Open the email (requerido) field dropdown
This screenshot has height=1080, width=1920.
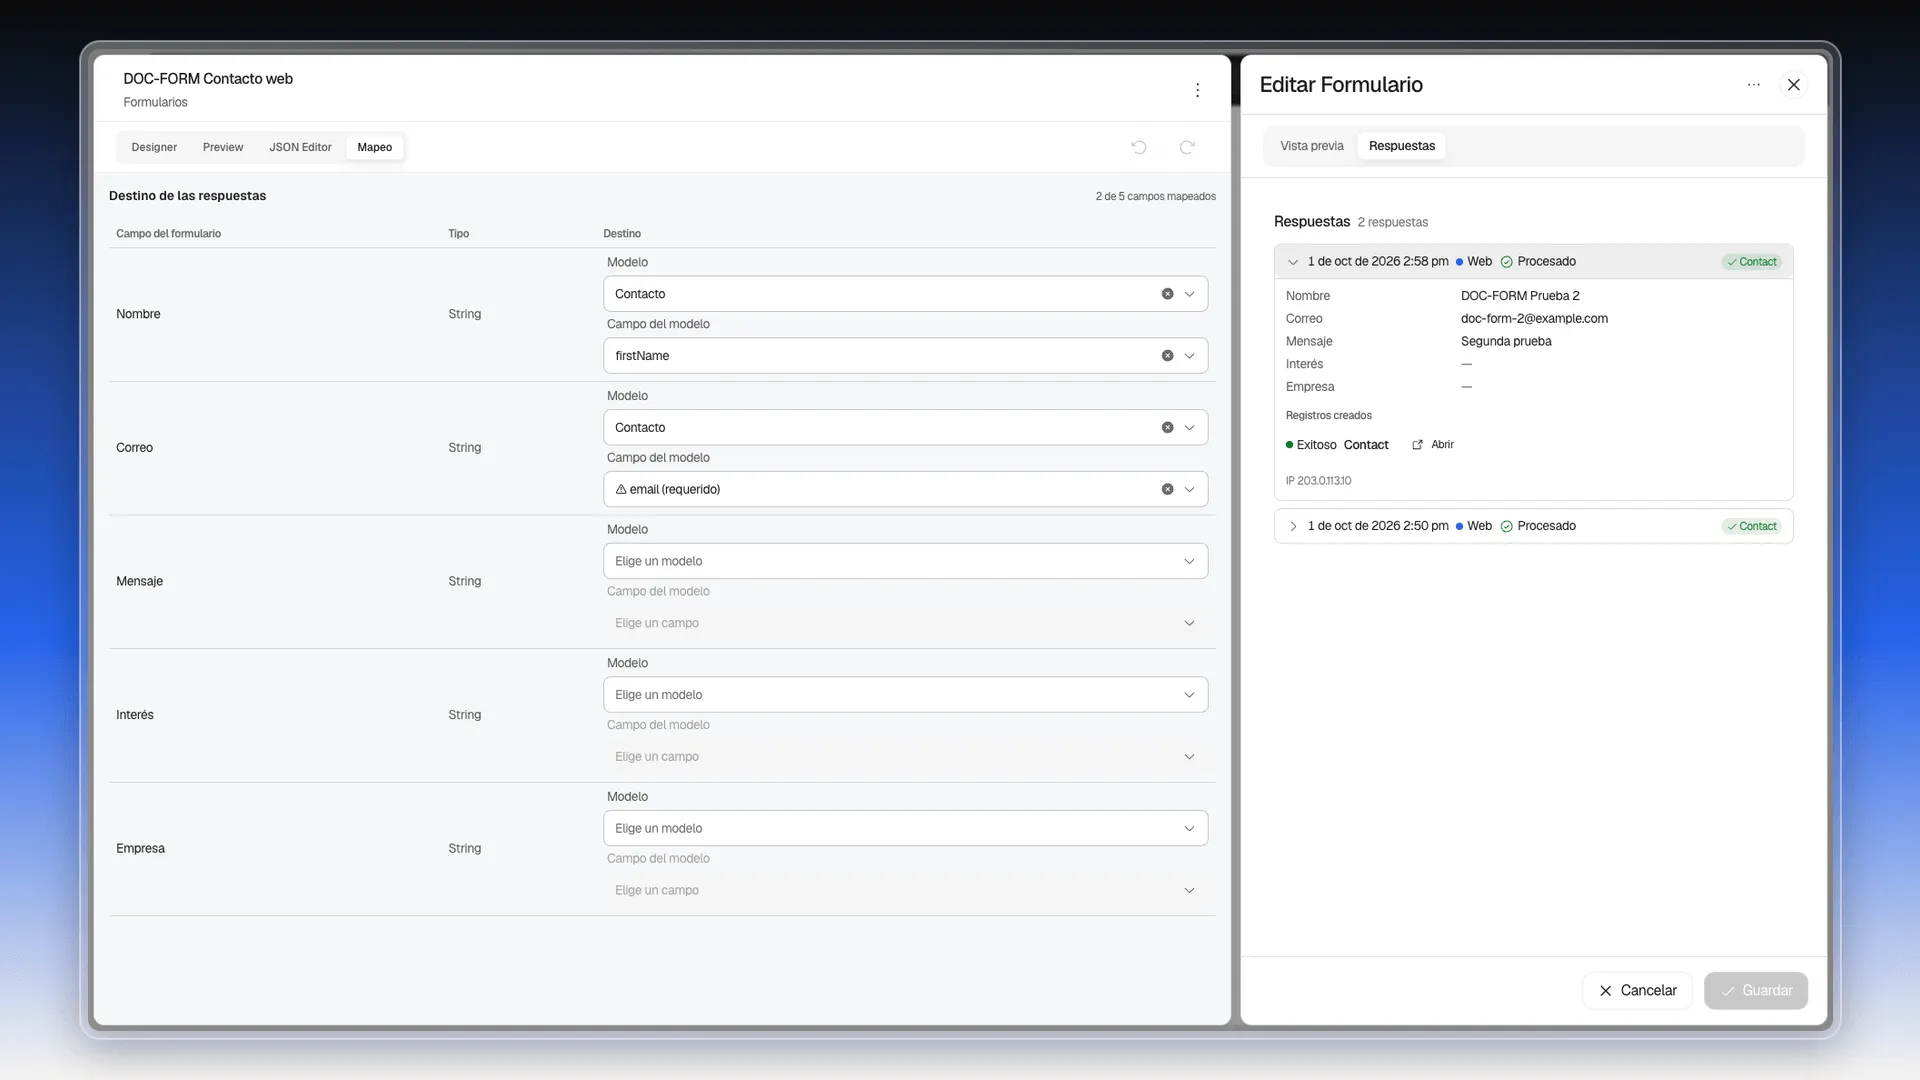[x=906, y=490]
